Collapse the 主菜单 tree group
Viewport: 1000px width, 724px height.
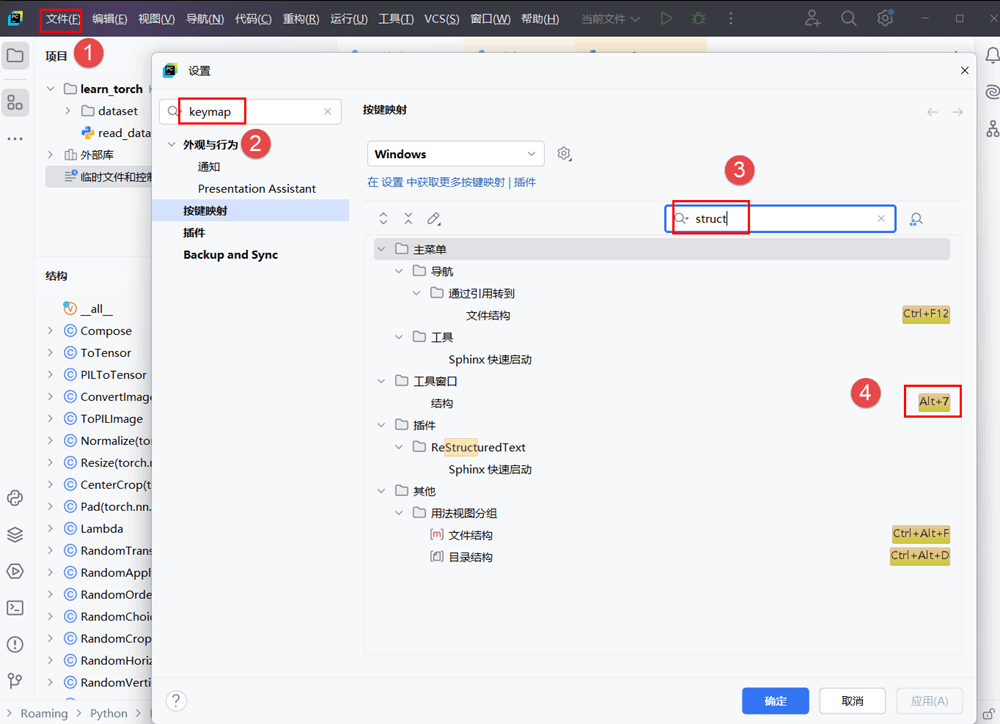381,249
